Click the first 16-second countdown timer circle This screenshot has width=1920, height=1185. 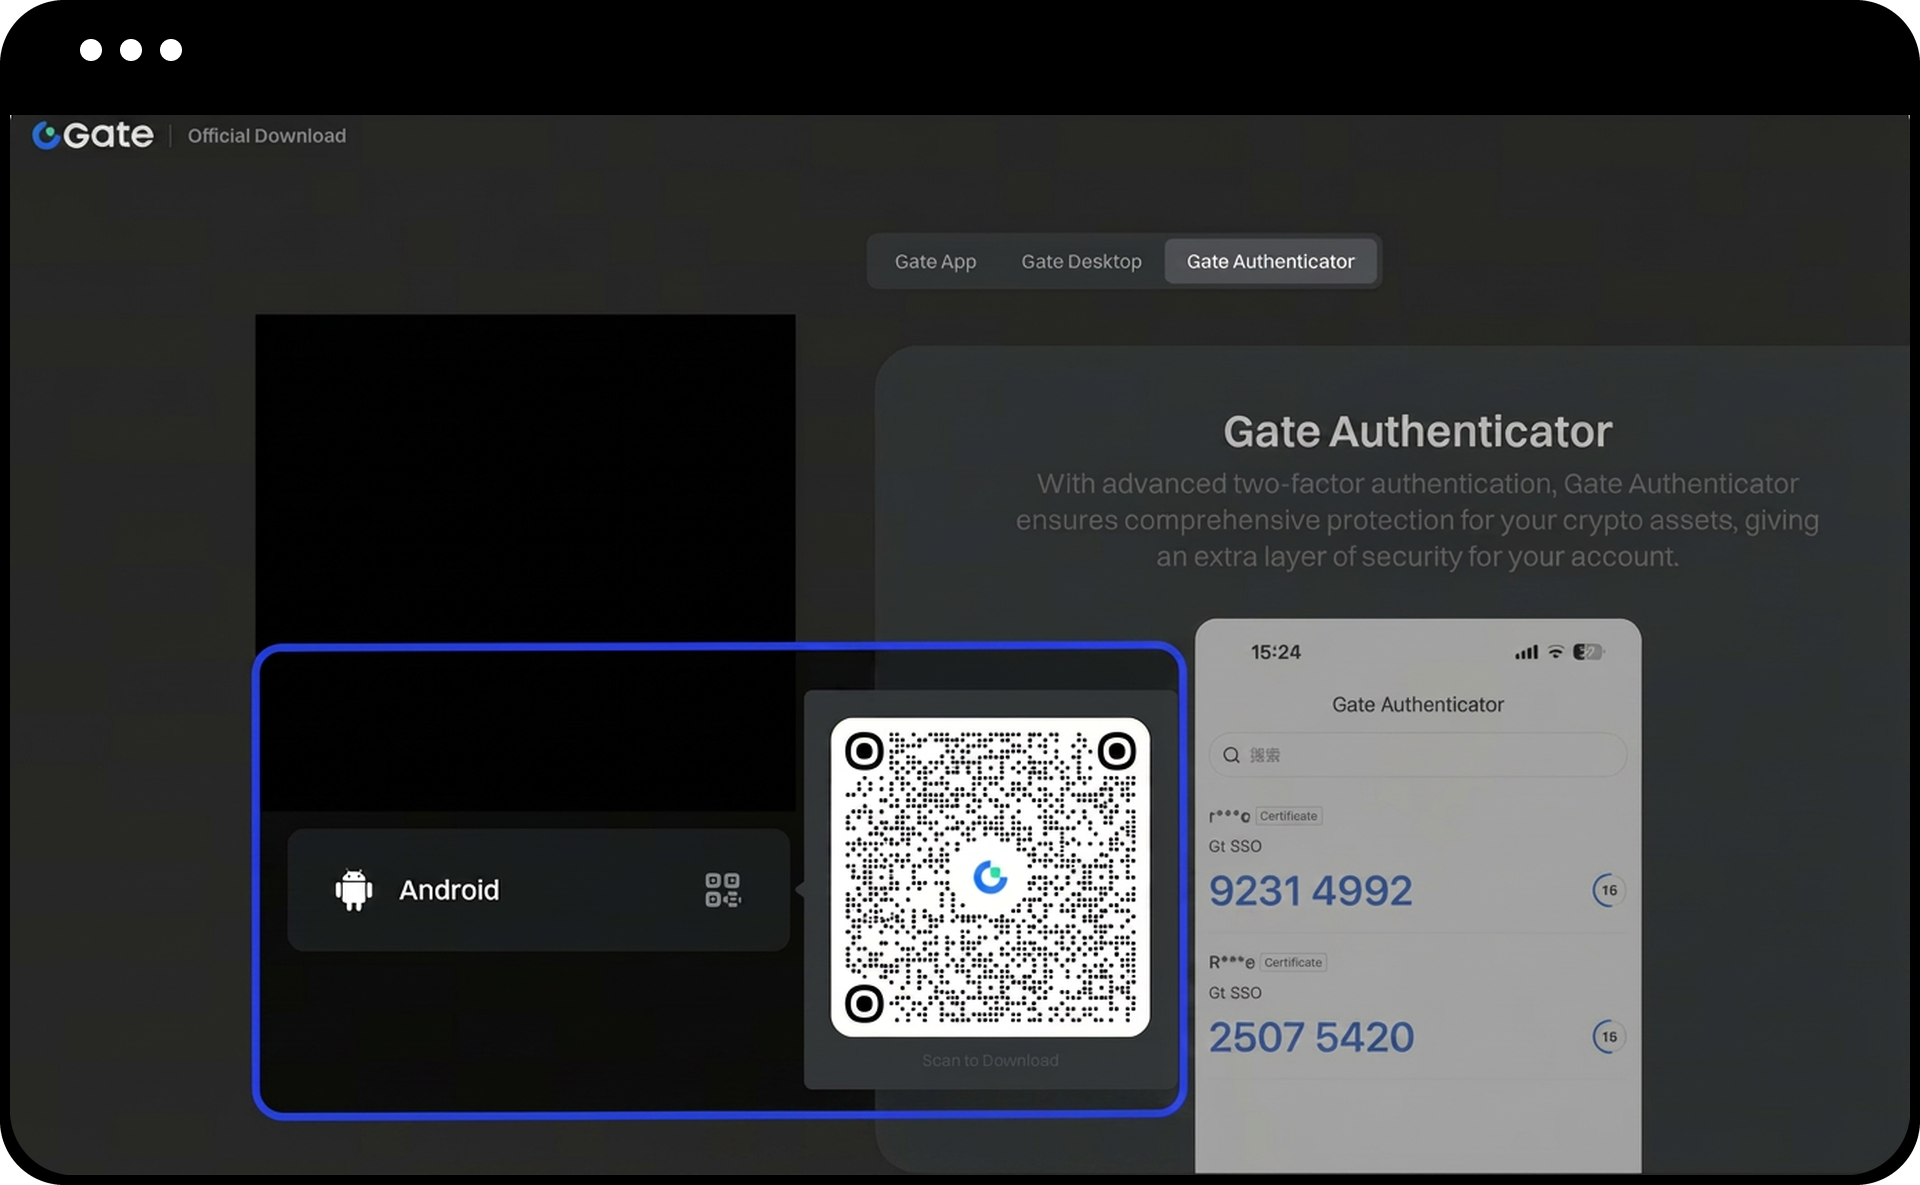(x=1608, y=890)
